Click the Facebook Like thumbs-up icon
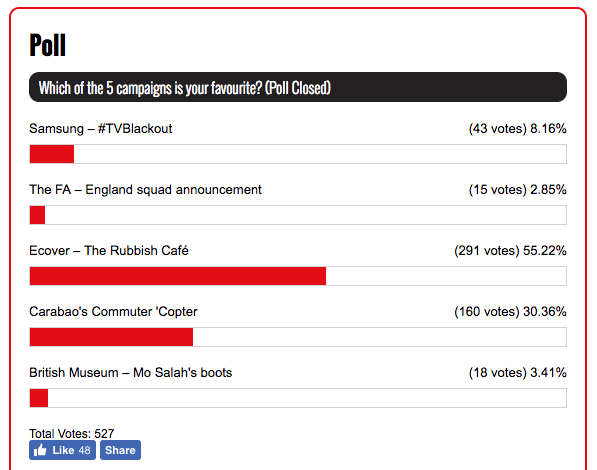The image size is (597, 470). click(x=40, y=451)
